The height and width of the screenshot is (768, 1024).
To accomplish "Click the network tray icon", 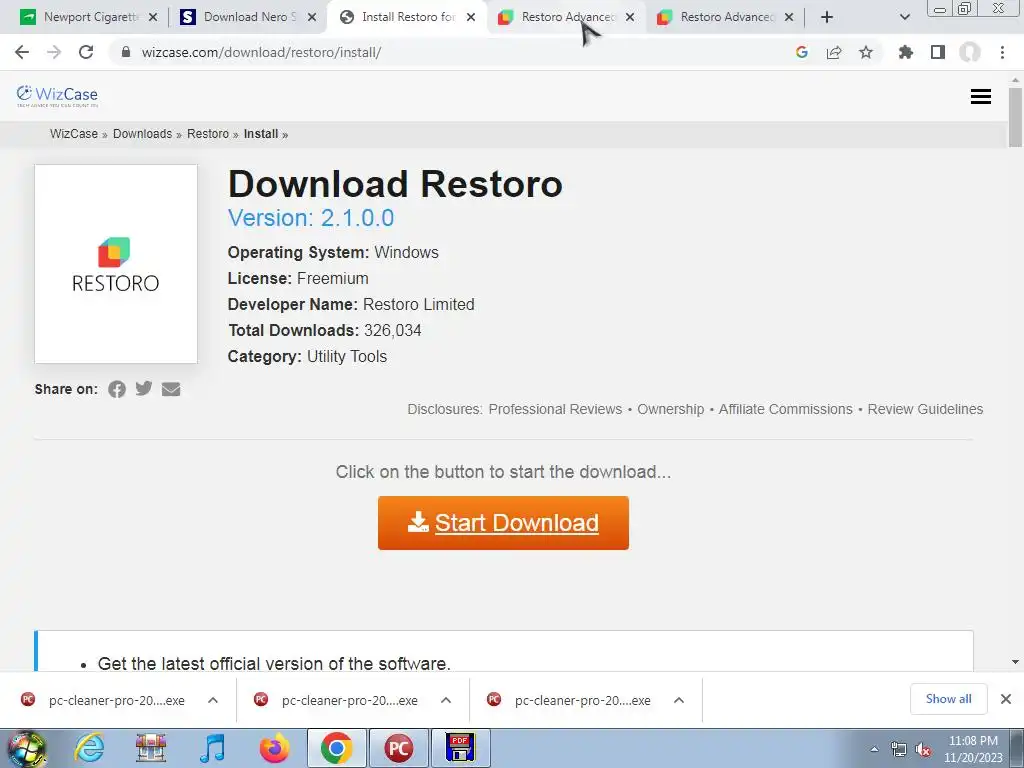I will coord(899,750).
